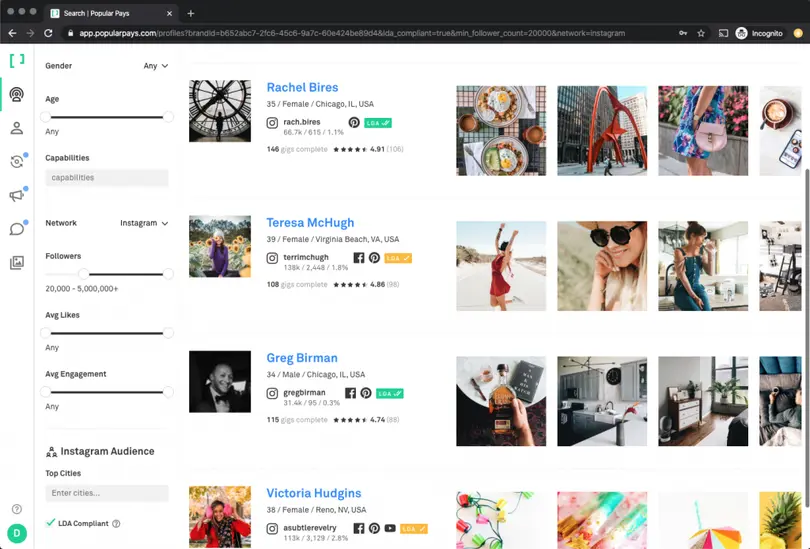Open Greg Birman's profile name link
The width and height of the screenshot is (810, 549).
pyautogui.click(x=301, y=358)
